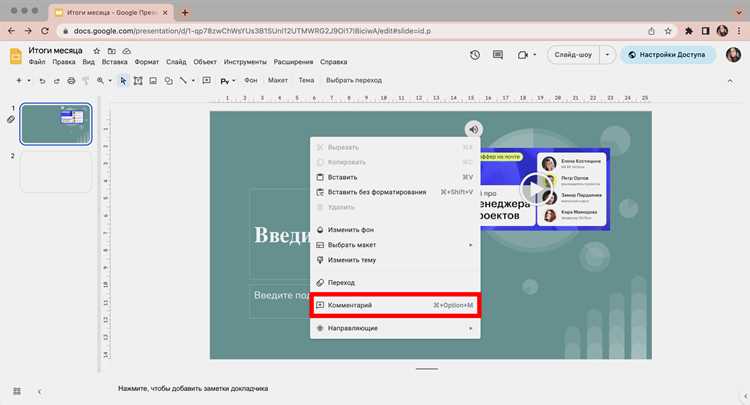Click the speaker notes field

pyautogui.click(x=193, y=389)
